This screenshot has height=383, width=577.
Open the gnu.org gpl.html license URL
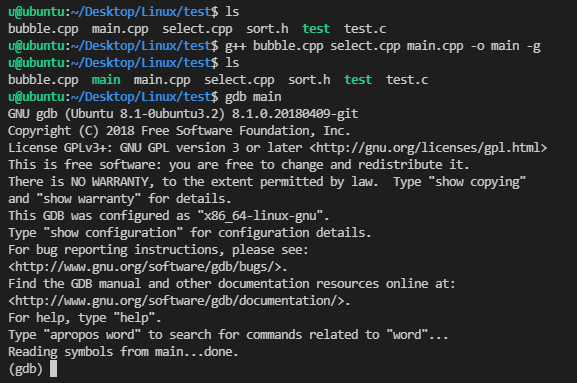coord(428,148)
